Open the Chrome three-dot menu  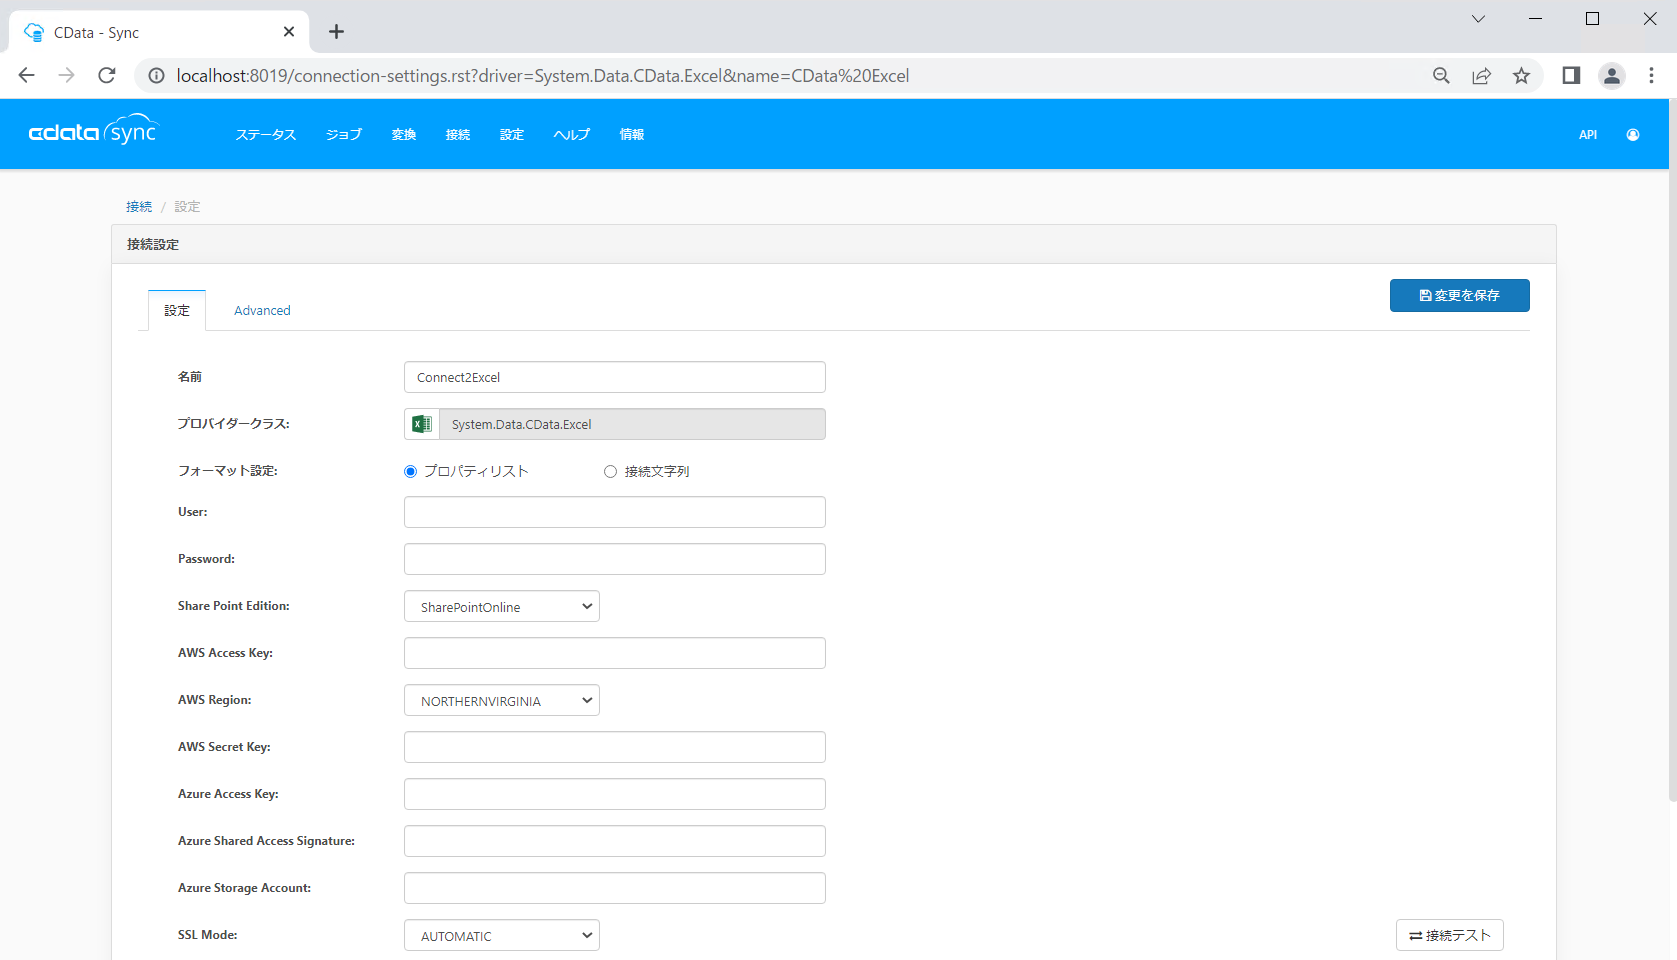click(x=1651, y=76)
